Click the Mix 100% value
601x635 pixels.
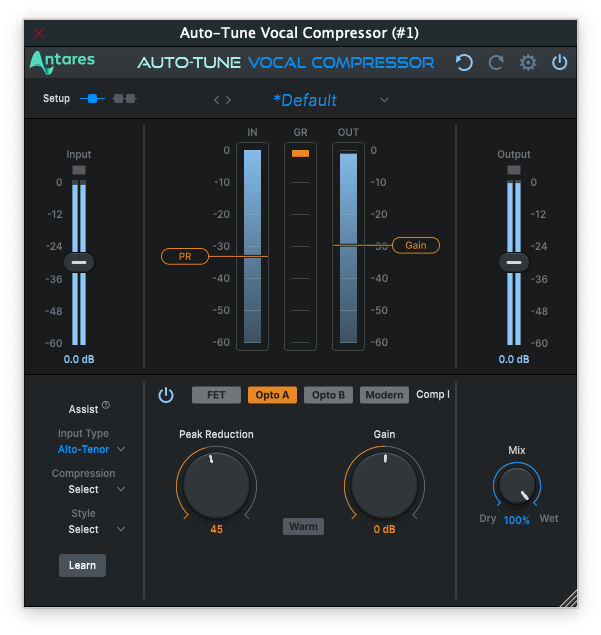point(517,520)
